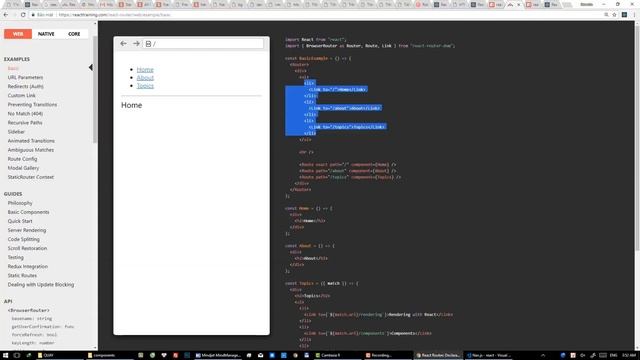The image size is (640, 360).
Task: Open the StaticRouter Context example
Action: click(x=31, y=177)
